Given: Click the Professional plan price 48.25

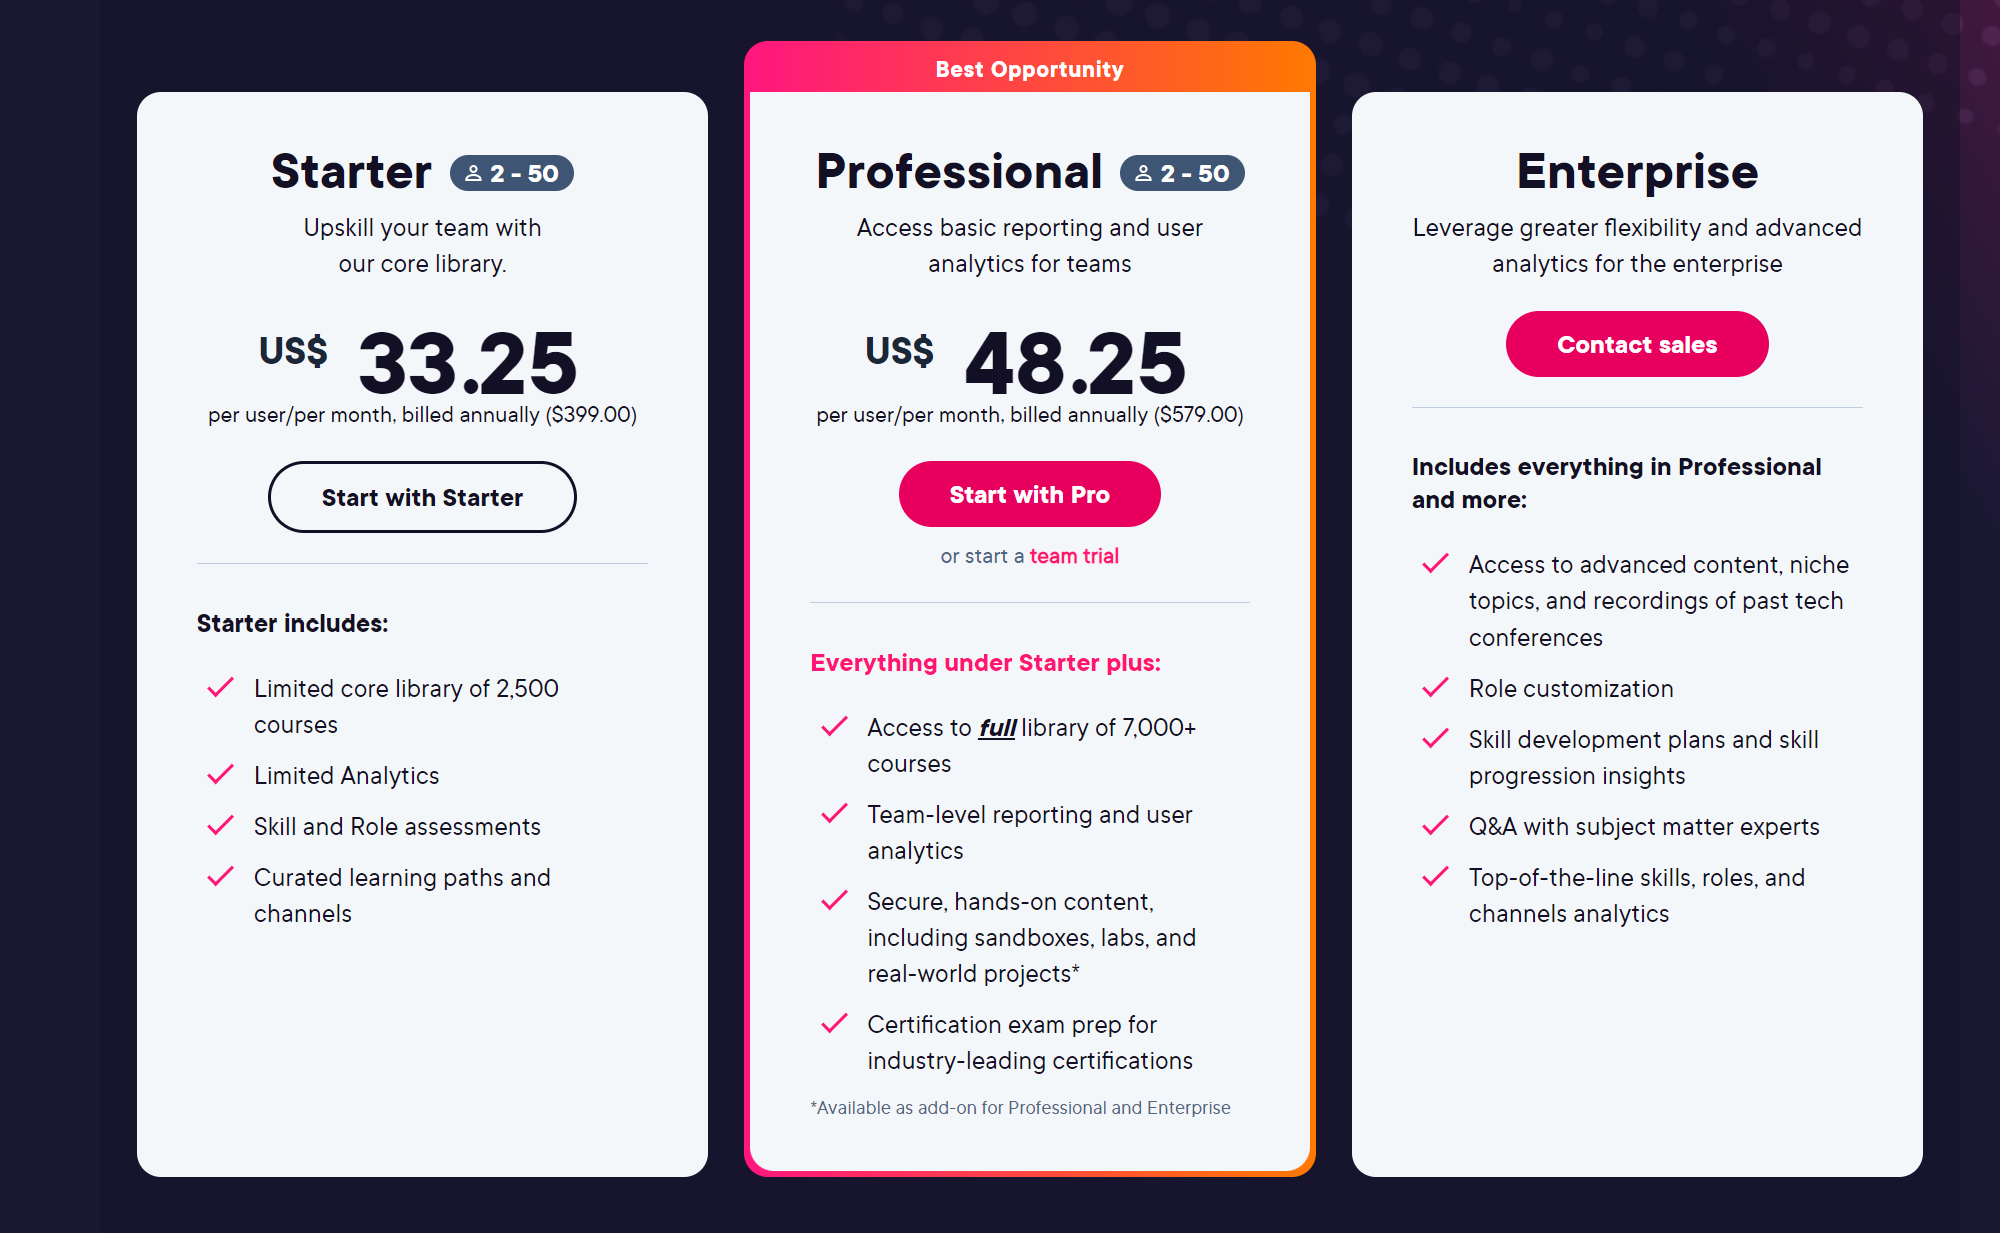Looking at the screenshot, I should (1075, 363).
